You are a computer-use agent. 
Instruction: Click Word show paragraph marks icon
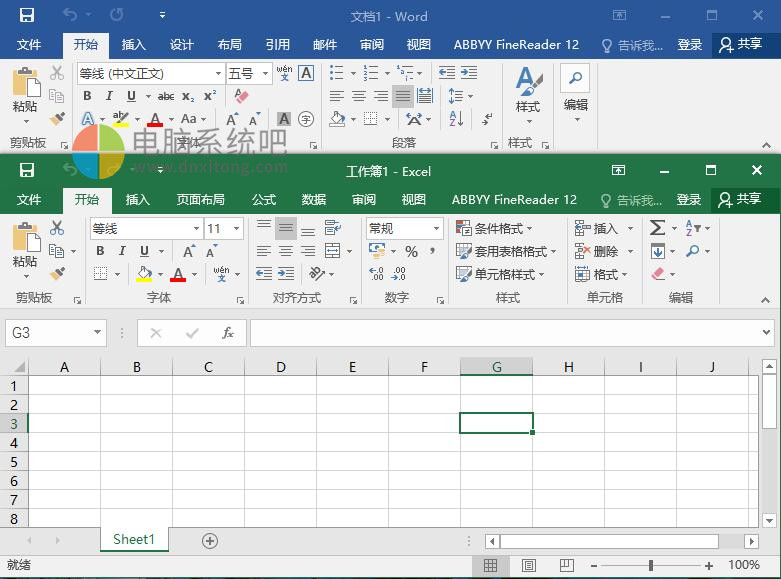coord(487,119)
